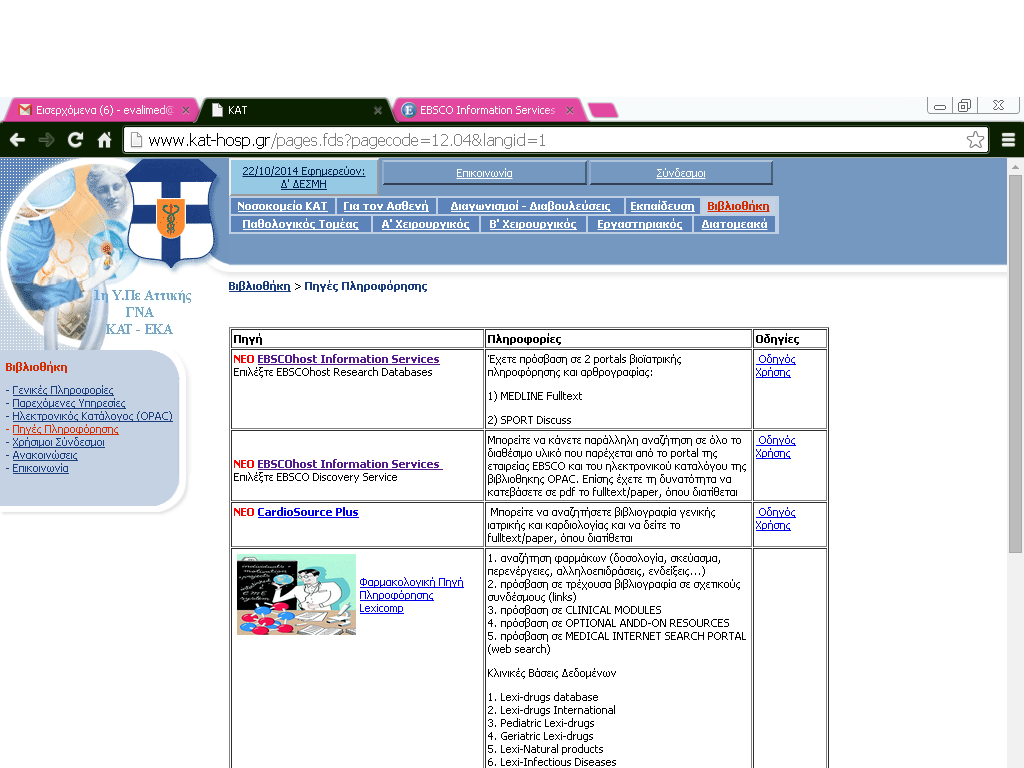Open Διαγωνισμοί - Διαβουλεύσεις menu
Viewport: 1024px width, 768px height.
(x=530, y=206)
